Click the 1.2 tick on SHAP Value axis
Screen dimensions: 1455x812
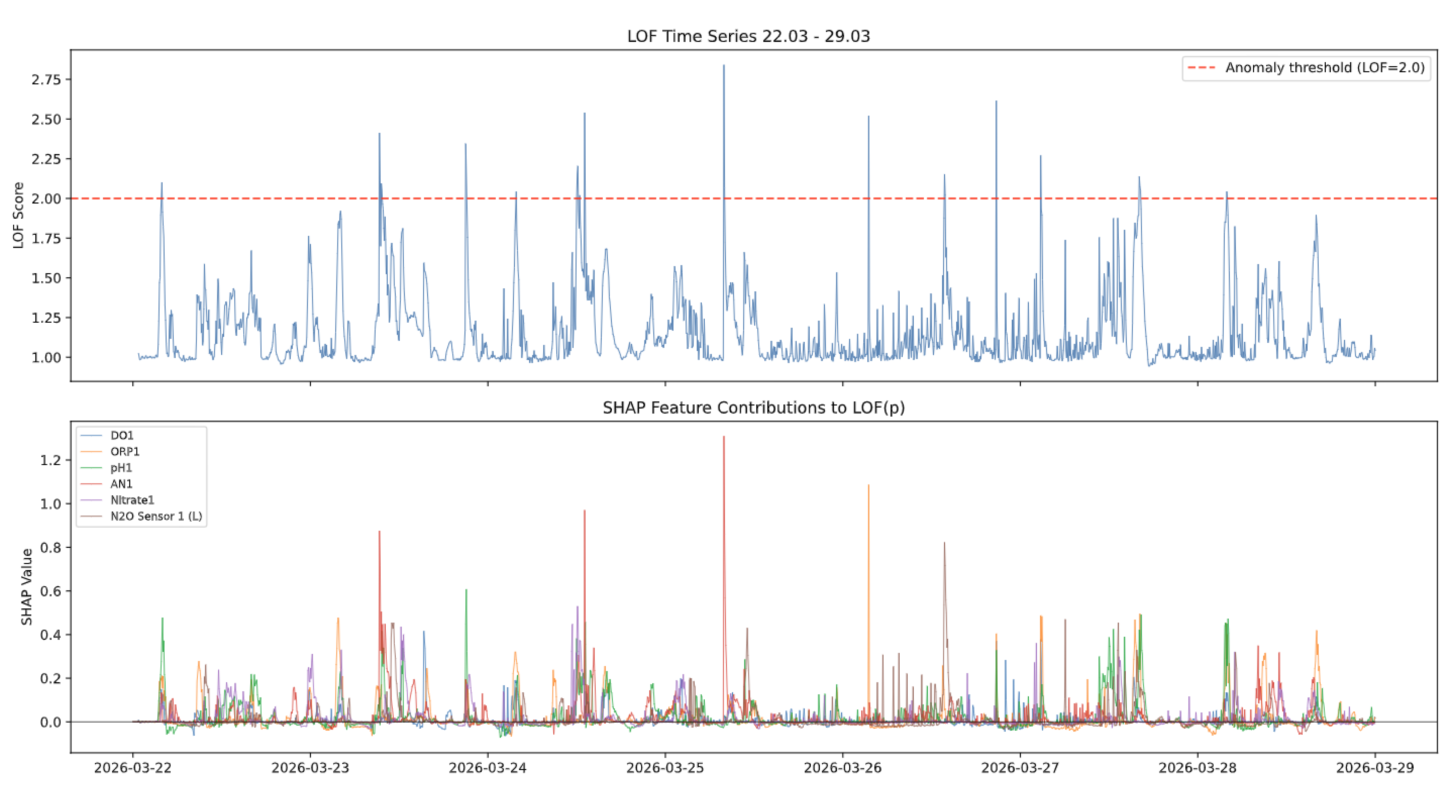click(51, 460)
